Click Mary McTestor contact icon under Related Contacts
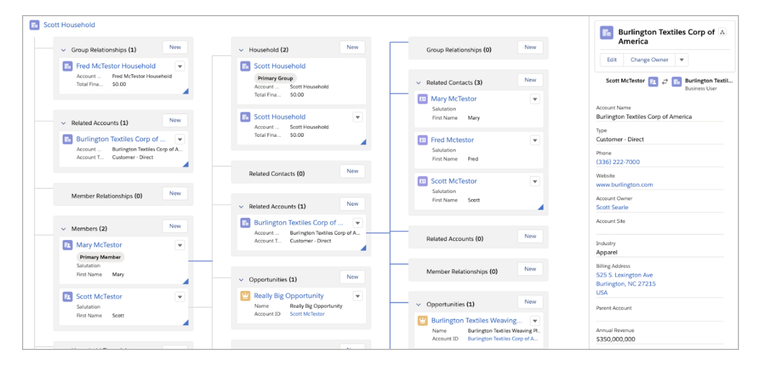Viewport: 768px width, 372px height. [x=422, y=99]
